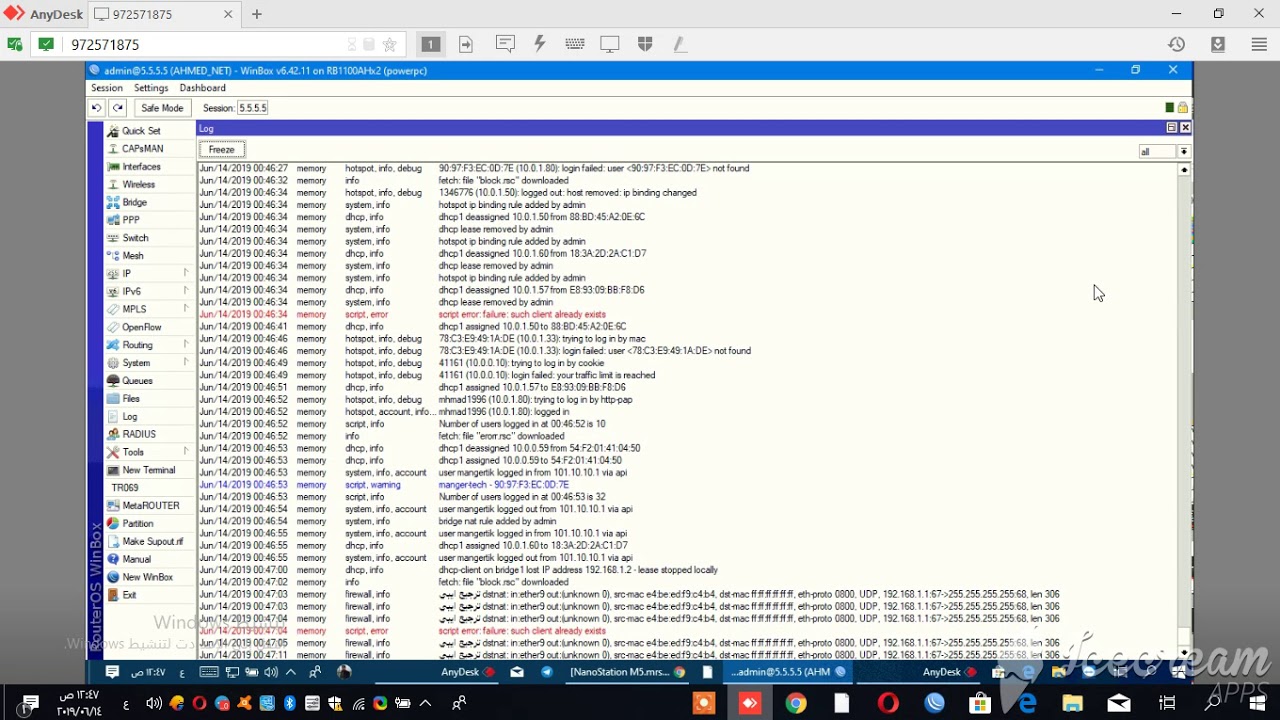Viewport: 1280px width, 720px height.
Task: Click Exit in WinBox sidebar
Action: (x=129, y=595)
